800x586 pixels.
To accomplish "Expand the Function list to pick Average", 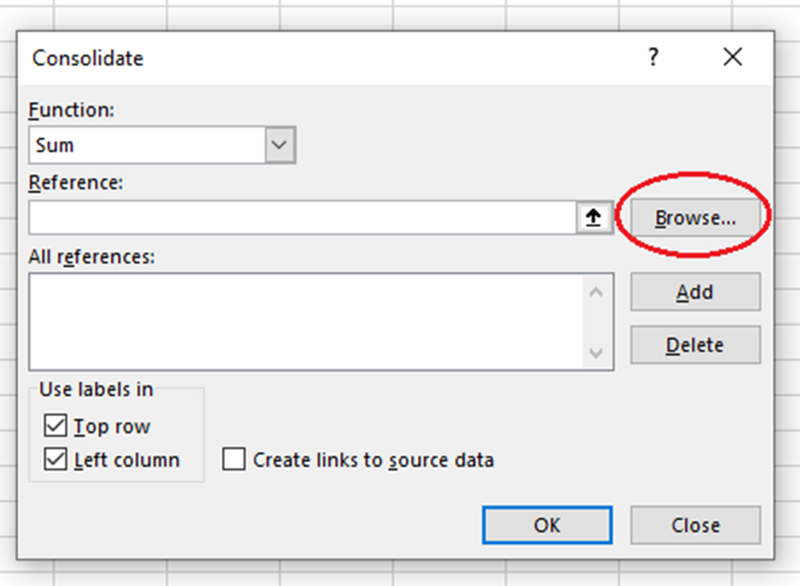I will 282,144.
